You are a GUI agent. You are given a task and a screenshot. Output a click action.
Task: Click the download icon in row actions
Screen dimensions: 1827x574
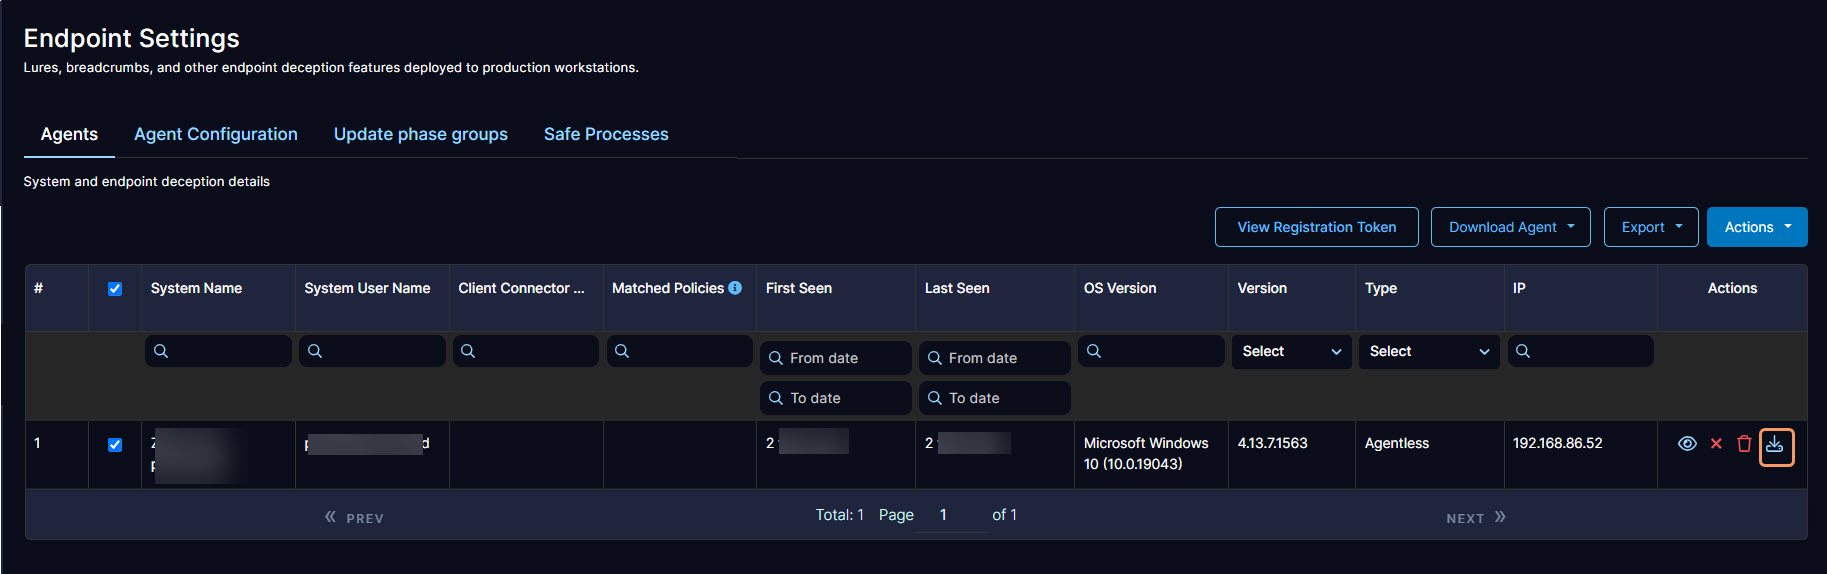click(1775, 445)
